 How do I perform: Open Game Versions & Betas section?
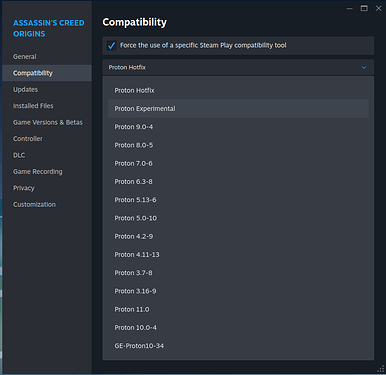click(47, 122)
